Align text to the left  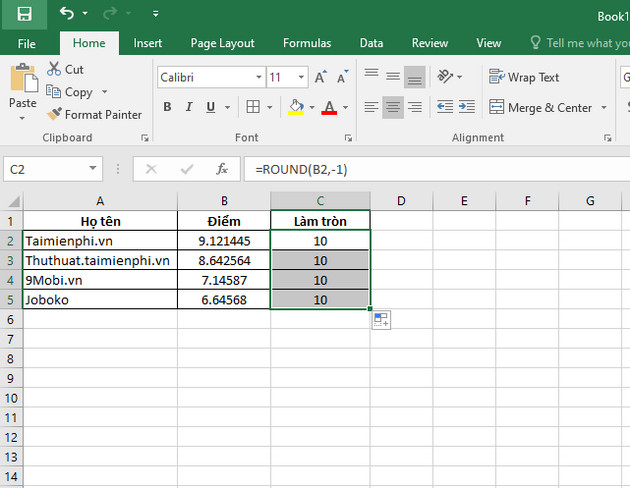click(x=371, y=107)
